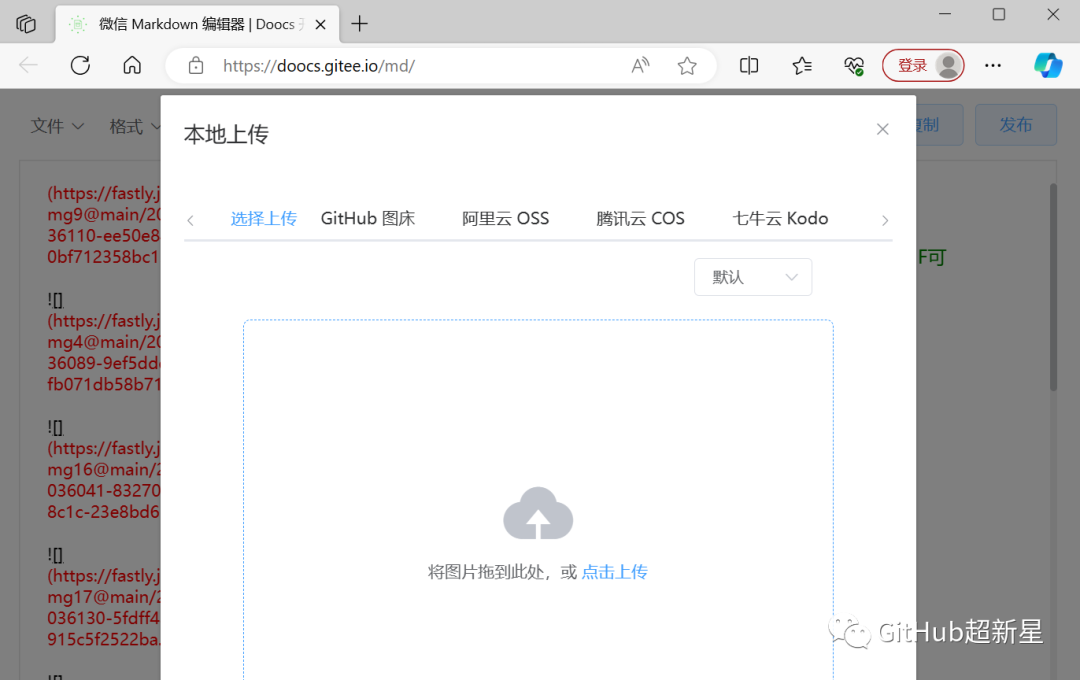The width and height of the screenshot is (1080, 680).
Task: Activate the Read aloud icon
Action: coord(641,65)
